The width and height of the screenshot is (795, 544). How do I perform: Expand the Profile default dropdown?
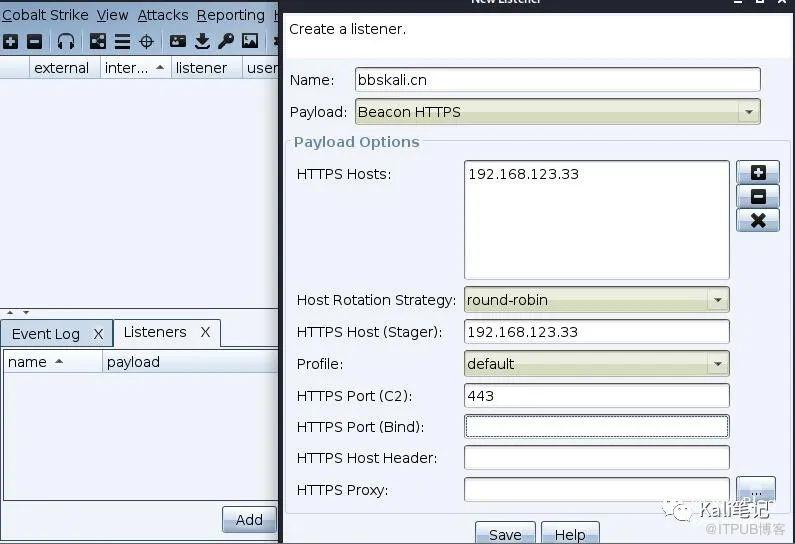[x=717, y=364]
